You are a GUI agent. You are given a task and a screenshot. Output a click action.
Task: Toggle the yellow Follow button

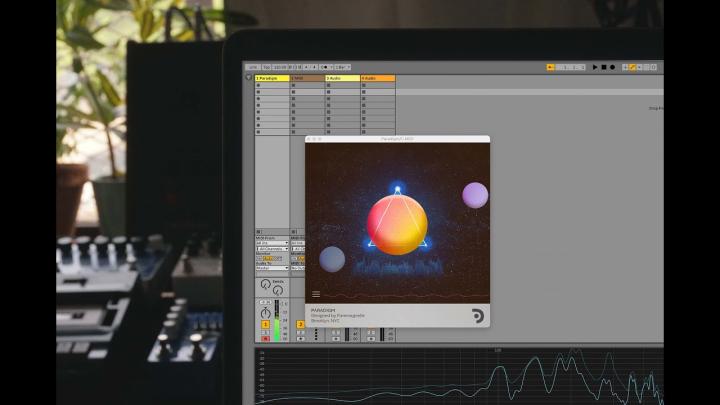550,67
